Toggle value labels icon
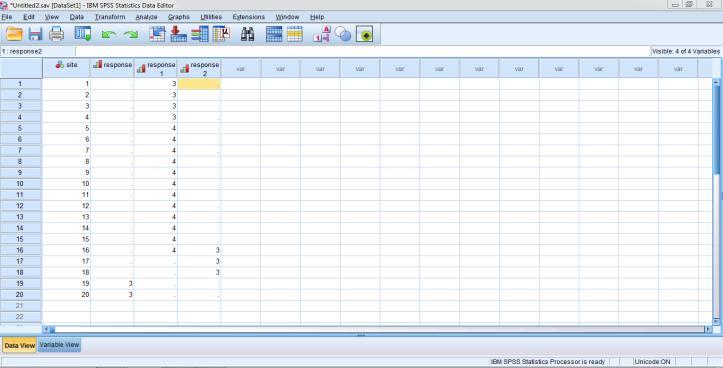Viewport: 723px width, 368px height. [322, 34]
